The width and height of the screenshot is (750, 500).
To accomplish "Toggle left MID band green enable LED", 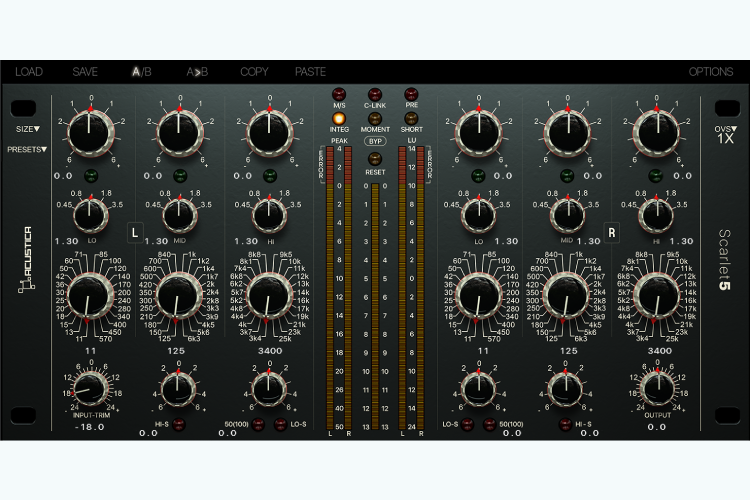I will [x=180, y=176].
